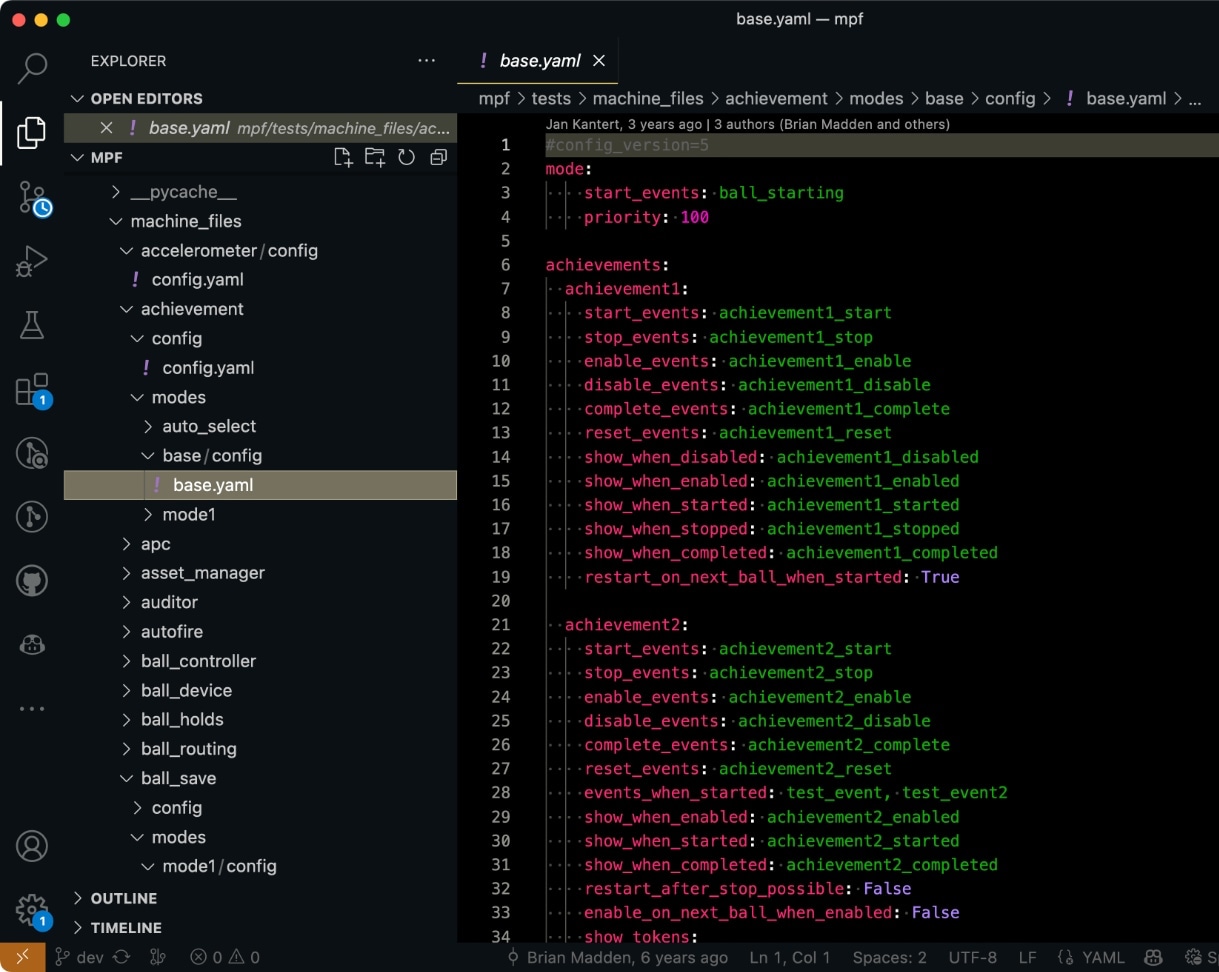Collapse all folders in explorer
The image size is (1219, 972).
click(x=438, y=157)
